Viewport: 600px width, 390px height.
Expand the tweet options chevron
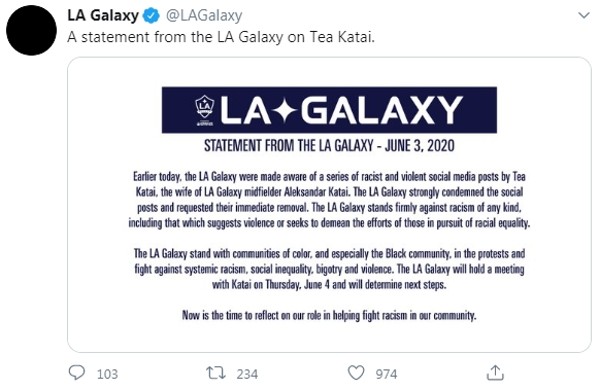click(x=584, y=15)
